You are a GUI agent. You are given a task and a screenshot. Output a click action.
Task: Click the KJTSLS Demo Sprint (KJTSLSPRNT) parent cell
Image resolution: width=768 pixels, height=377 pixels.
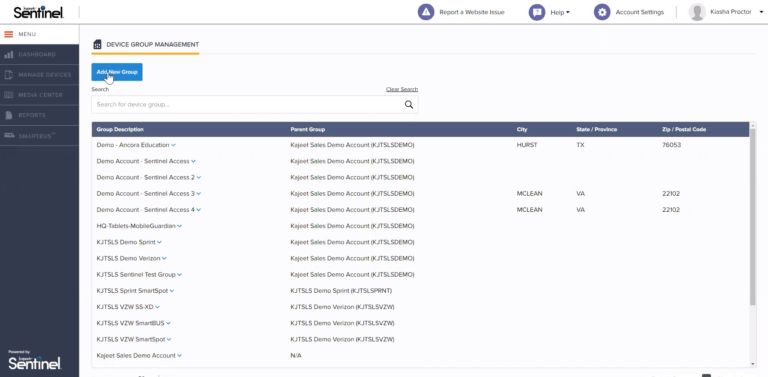(341, 291)
